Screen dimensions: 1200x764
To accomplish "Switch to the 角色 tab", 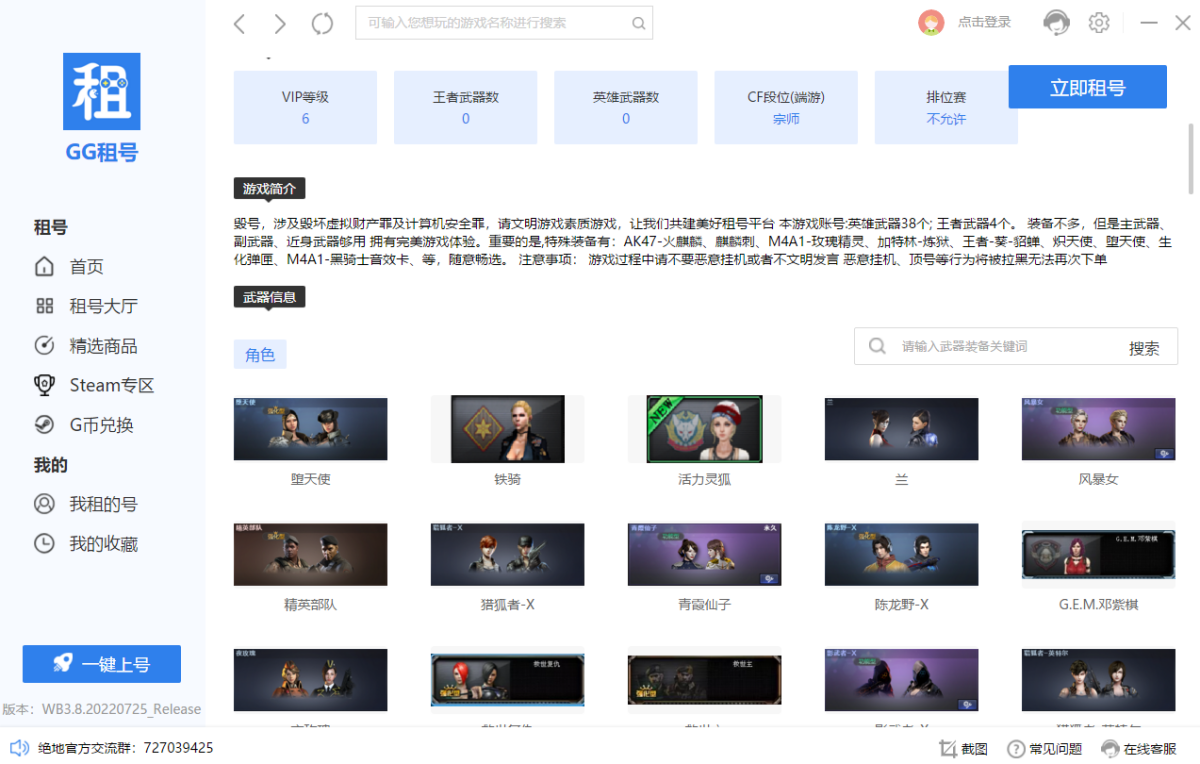I will click(x=260, y=355).
